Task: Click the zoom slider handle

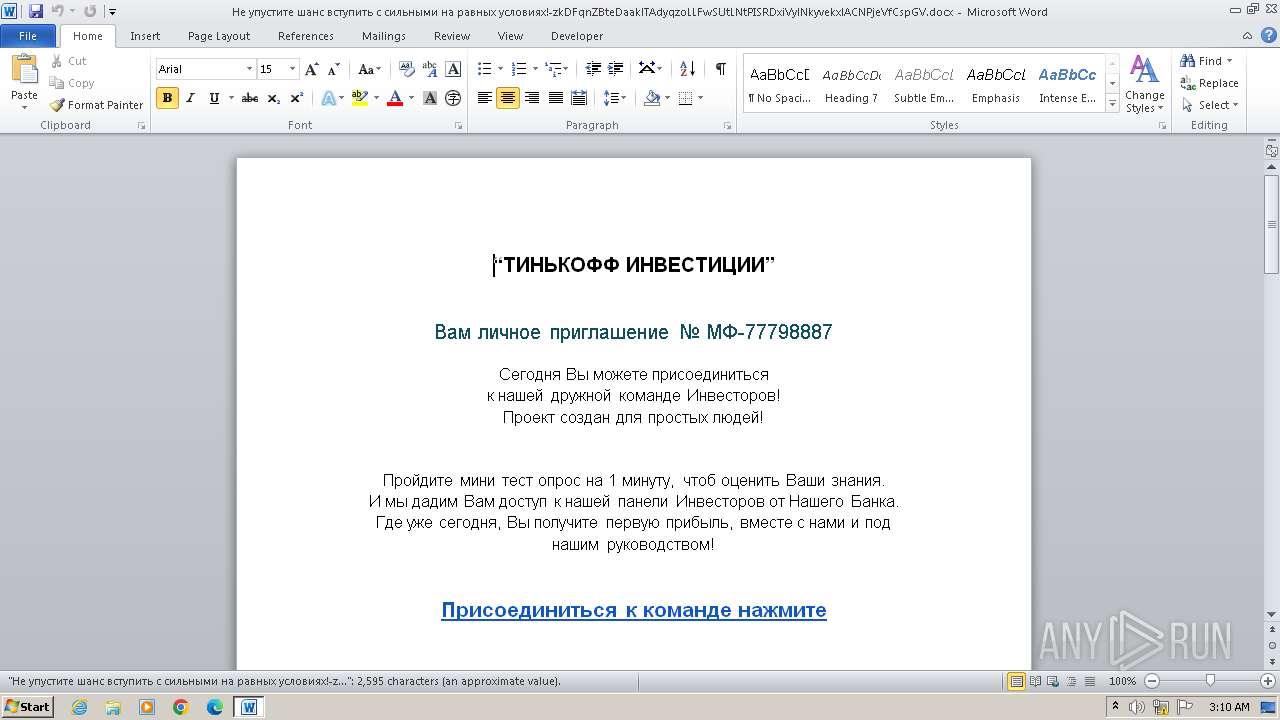Action: pyautogui.click(x=1210, y=681)
